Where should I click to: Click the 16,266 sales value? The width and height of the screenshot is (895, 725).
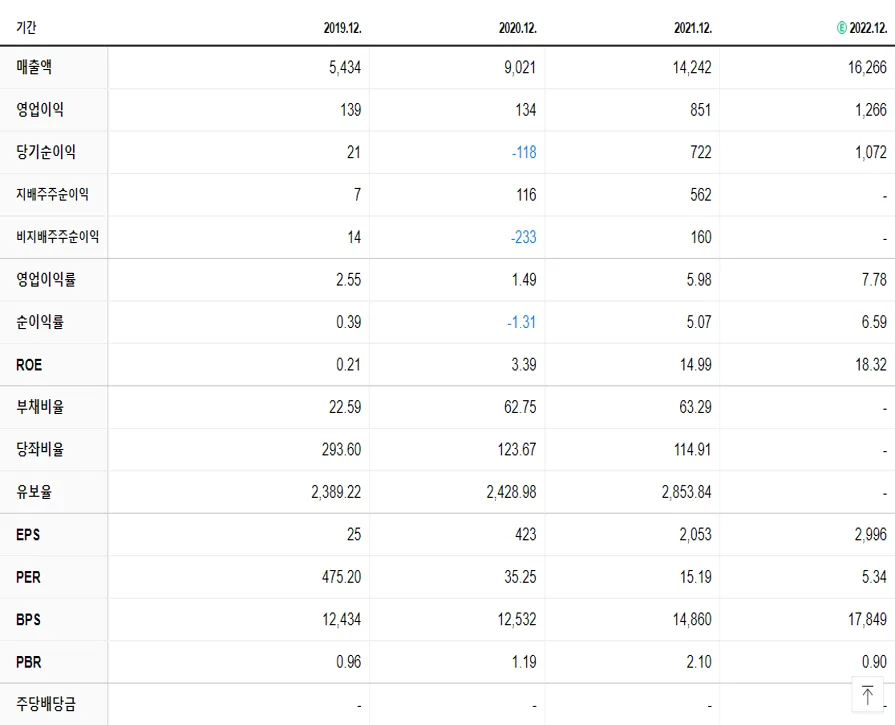click(867, 67)
